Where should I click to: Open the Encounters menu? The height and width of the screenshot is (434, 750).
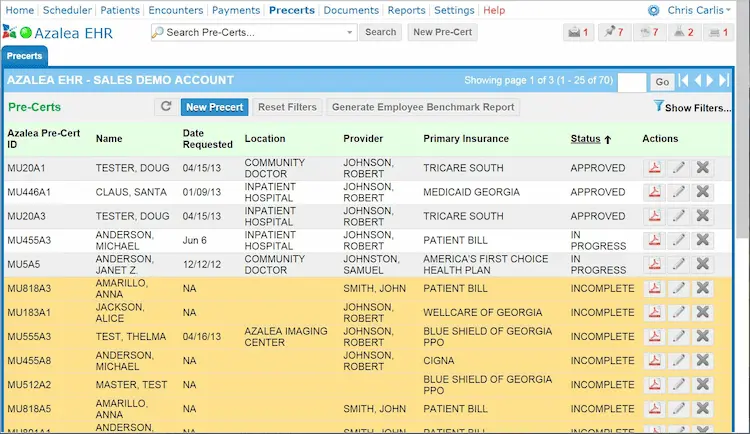click(x=176, y=10)
